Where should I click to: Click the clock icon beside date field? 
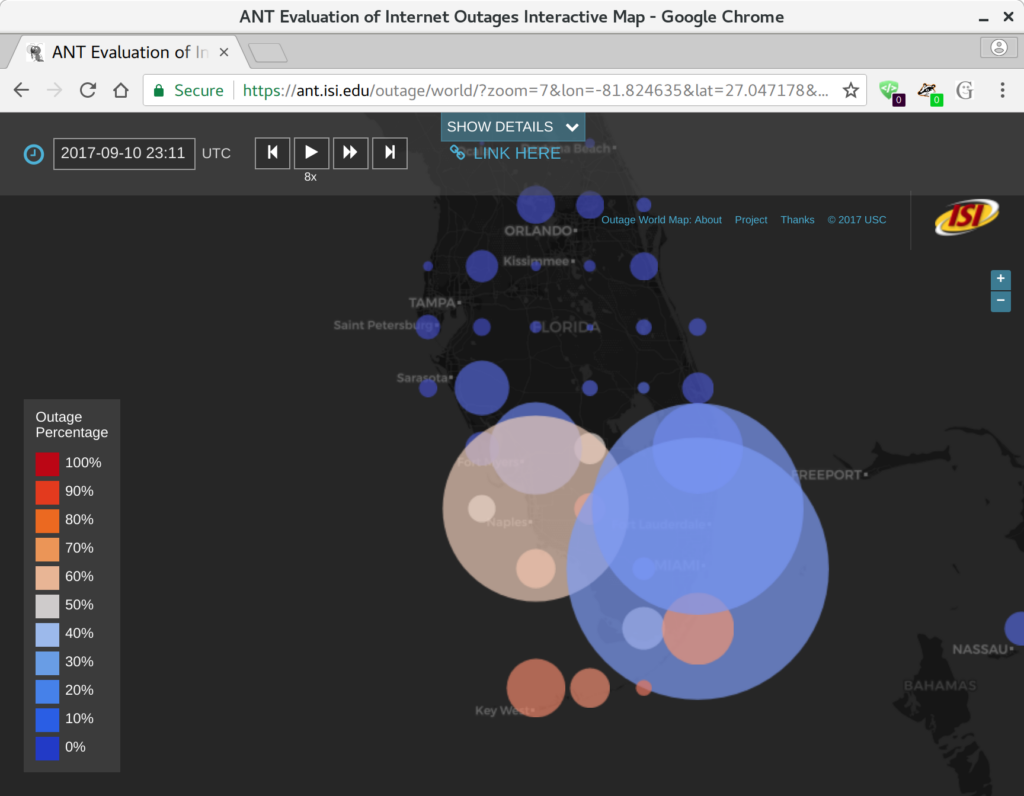coord(33,154)
